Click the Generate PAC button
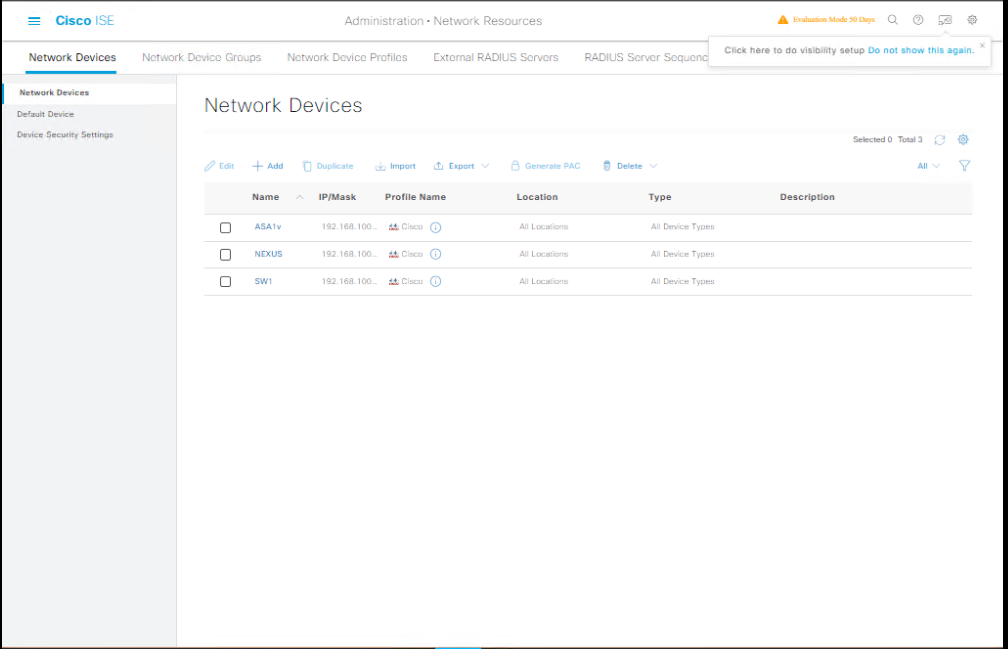The width and height of the screenshot is (1008, 649). tap(545, 166)
